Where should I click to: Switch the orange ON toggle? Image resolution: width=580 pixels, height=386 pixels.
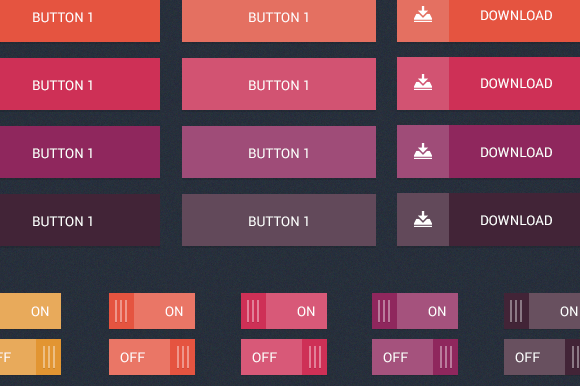[x=152, y=311]
